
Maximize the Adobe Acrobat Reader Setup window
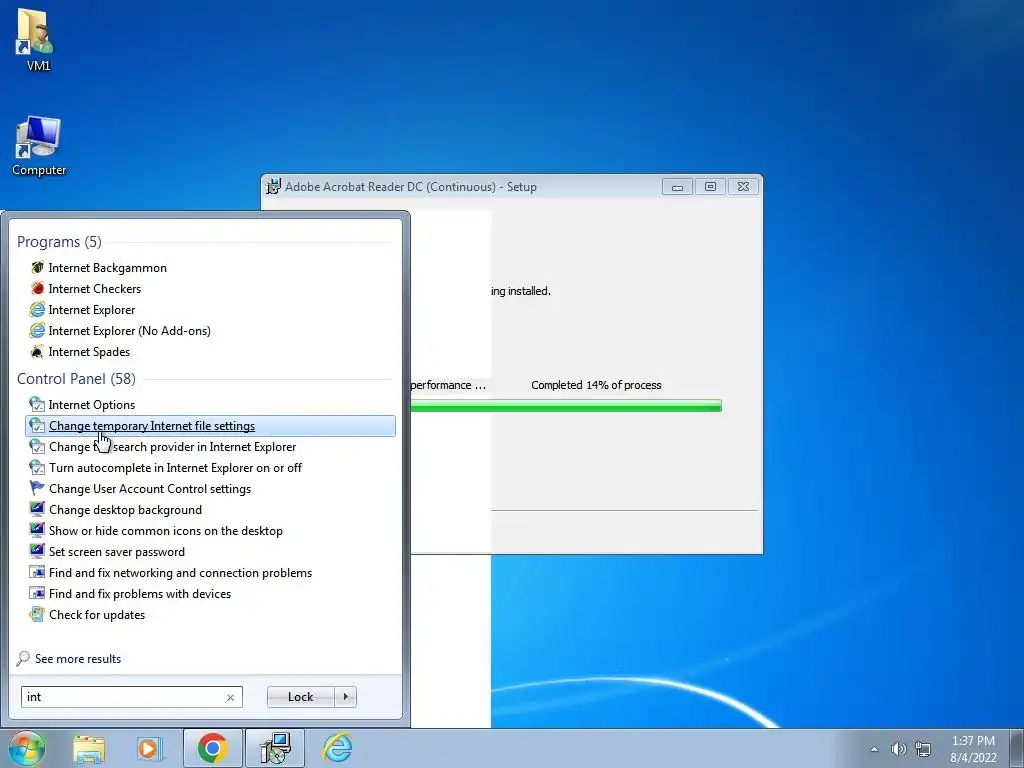pyautogui.click(x=710, y=187)
